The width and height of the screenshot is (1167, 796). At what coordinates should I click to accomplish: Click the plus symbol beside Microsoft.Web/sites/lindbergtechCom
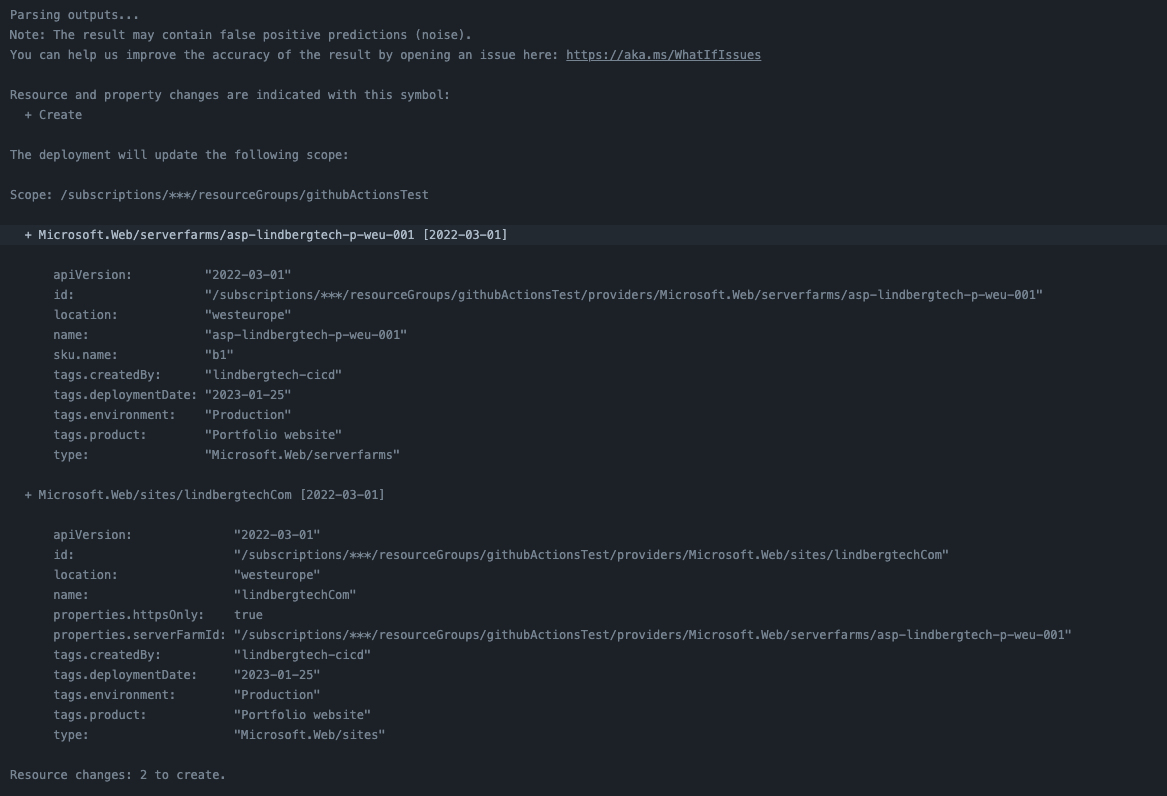(x=28, y=495)
